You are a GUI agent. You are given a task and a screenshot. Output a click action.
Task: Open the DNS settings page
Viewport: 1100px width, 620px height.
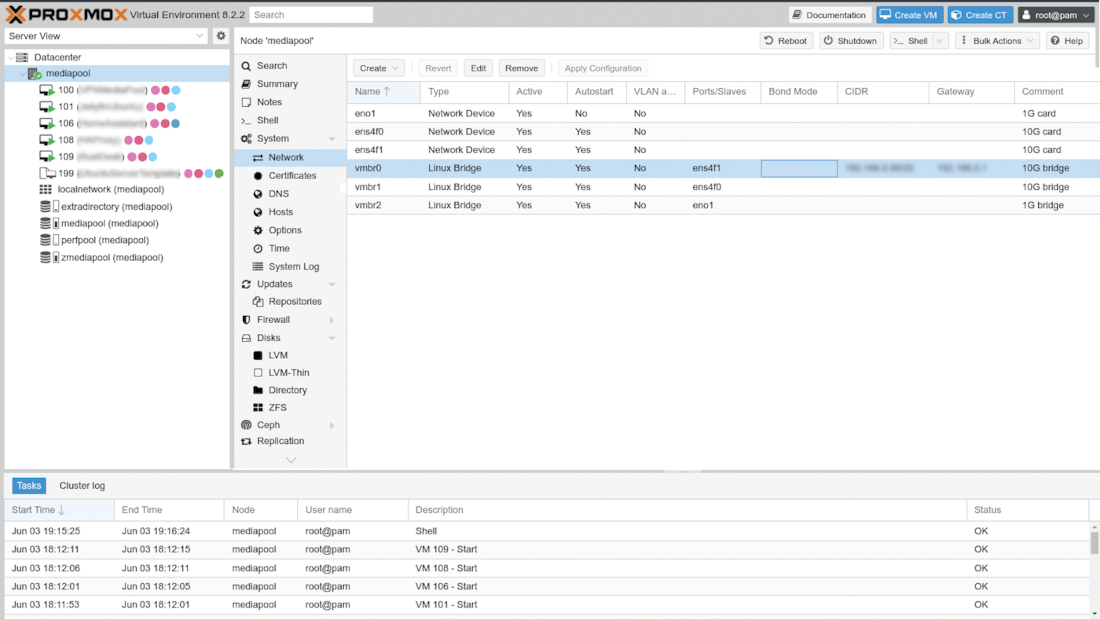point(278,194)
